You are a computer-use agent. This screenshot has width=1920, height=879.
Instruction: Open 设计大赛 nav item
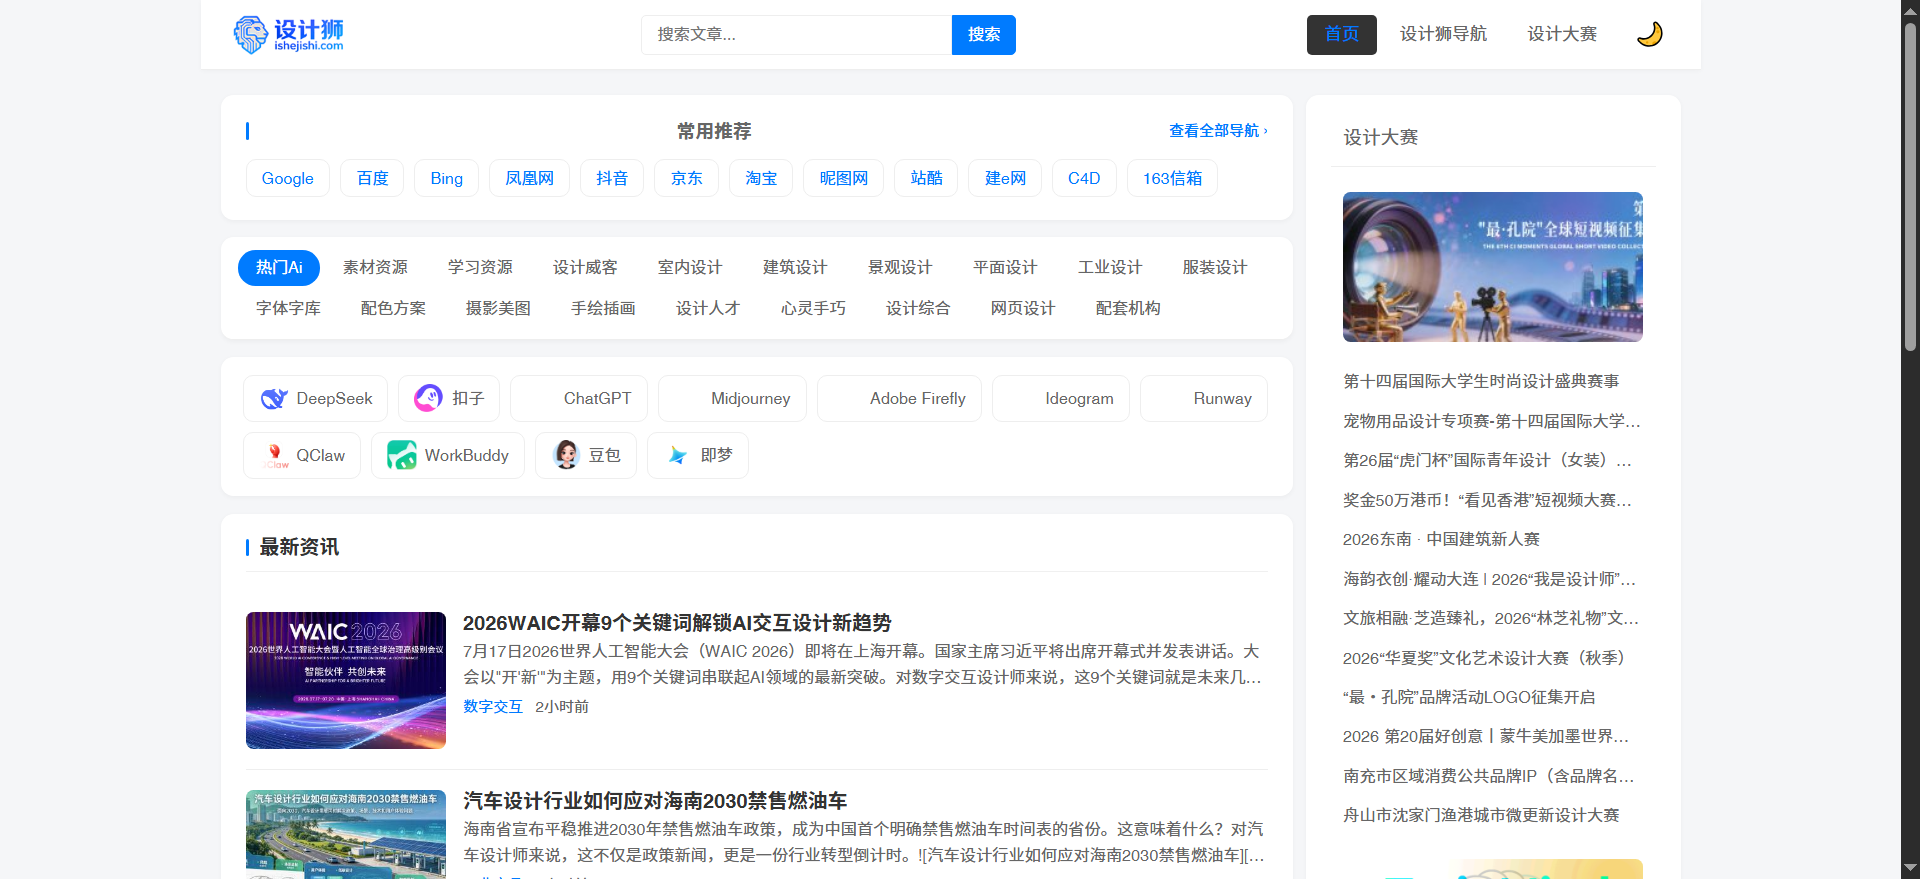pos(1562,34)
